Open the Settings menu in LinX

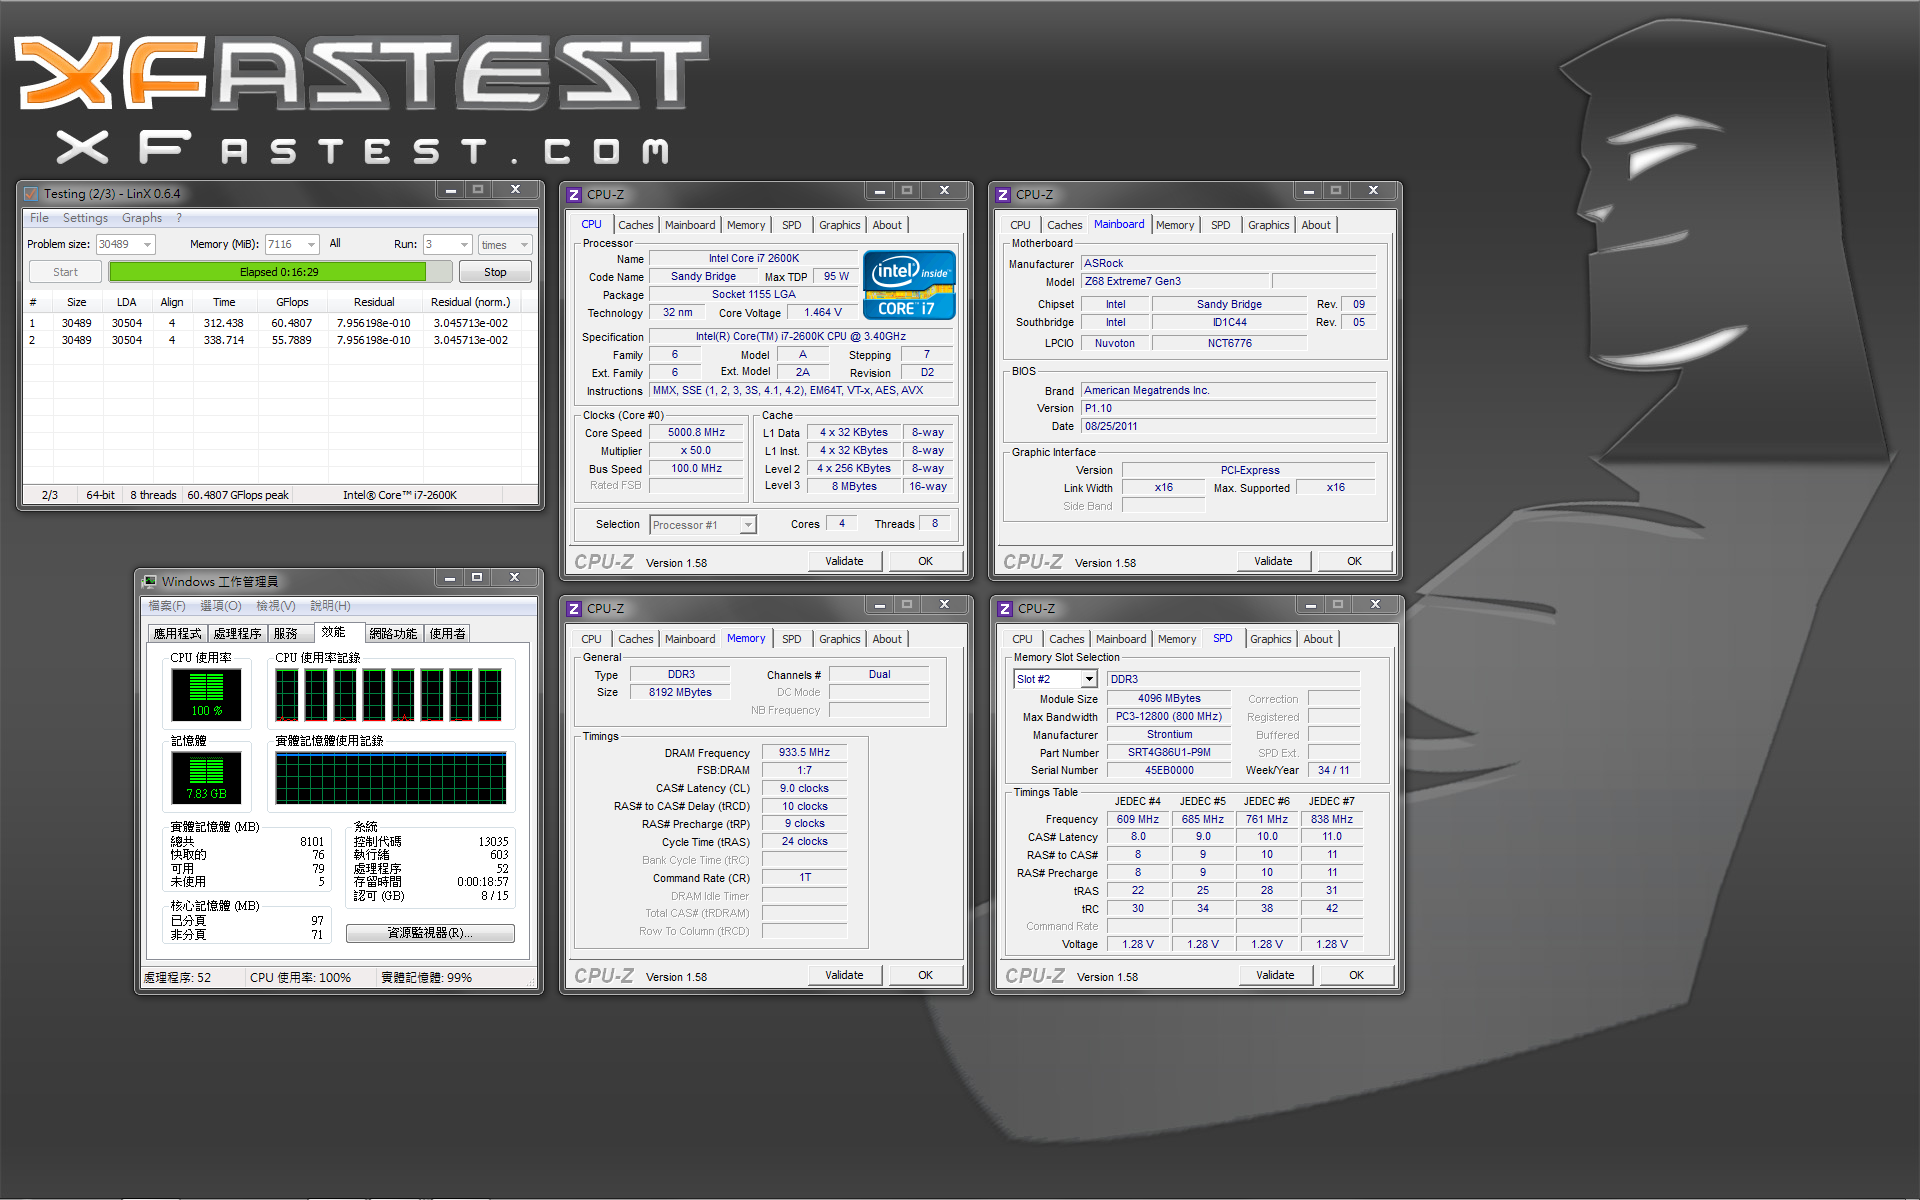click(85, 218)
